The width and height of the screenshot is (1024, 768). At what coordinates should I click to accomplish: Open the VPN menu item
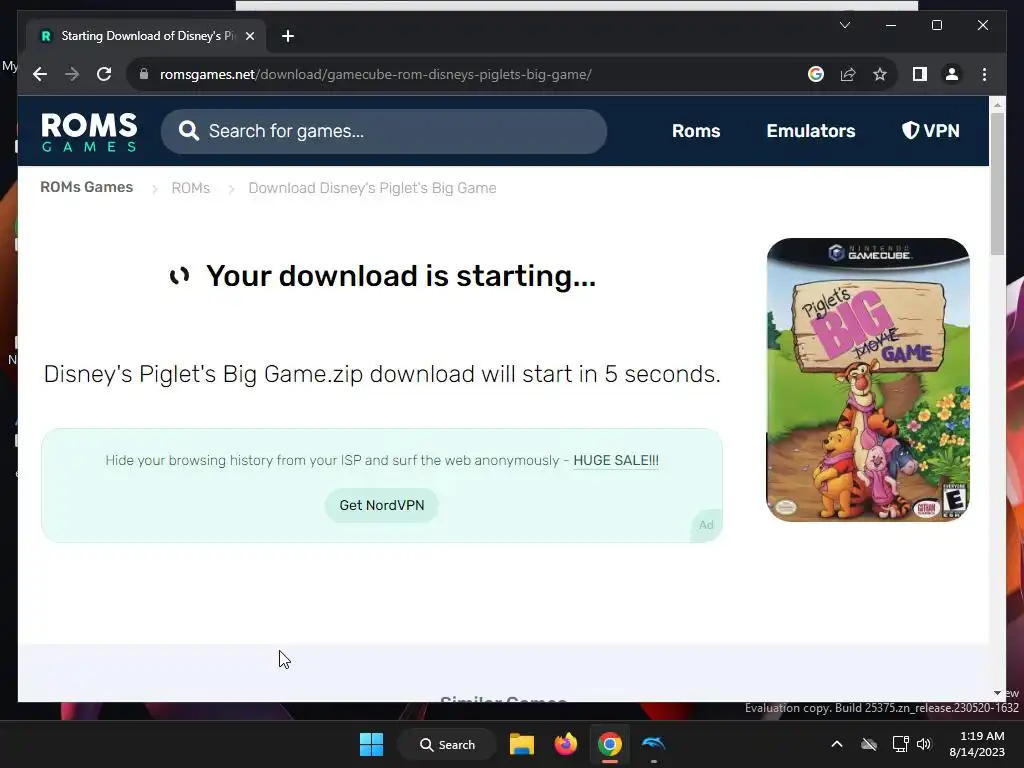[931, 131]
